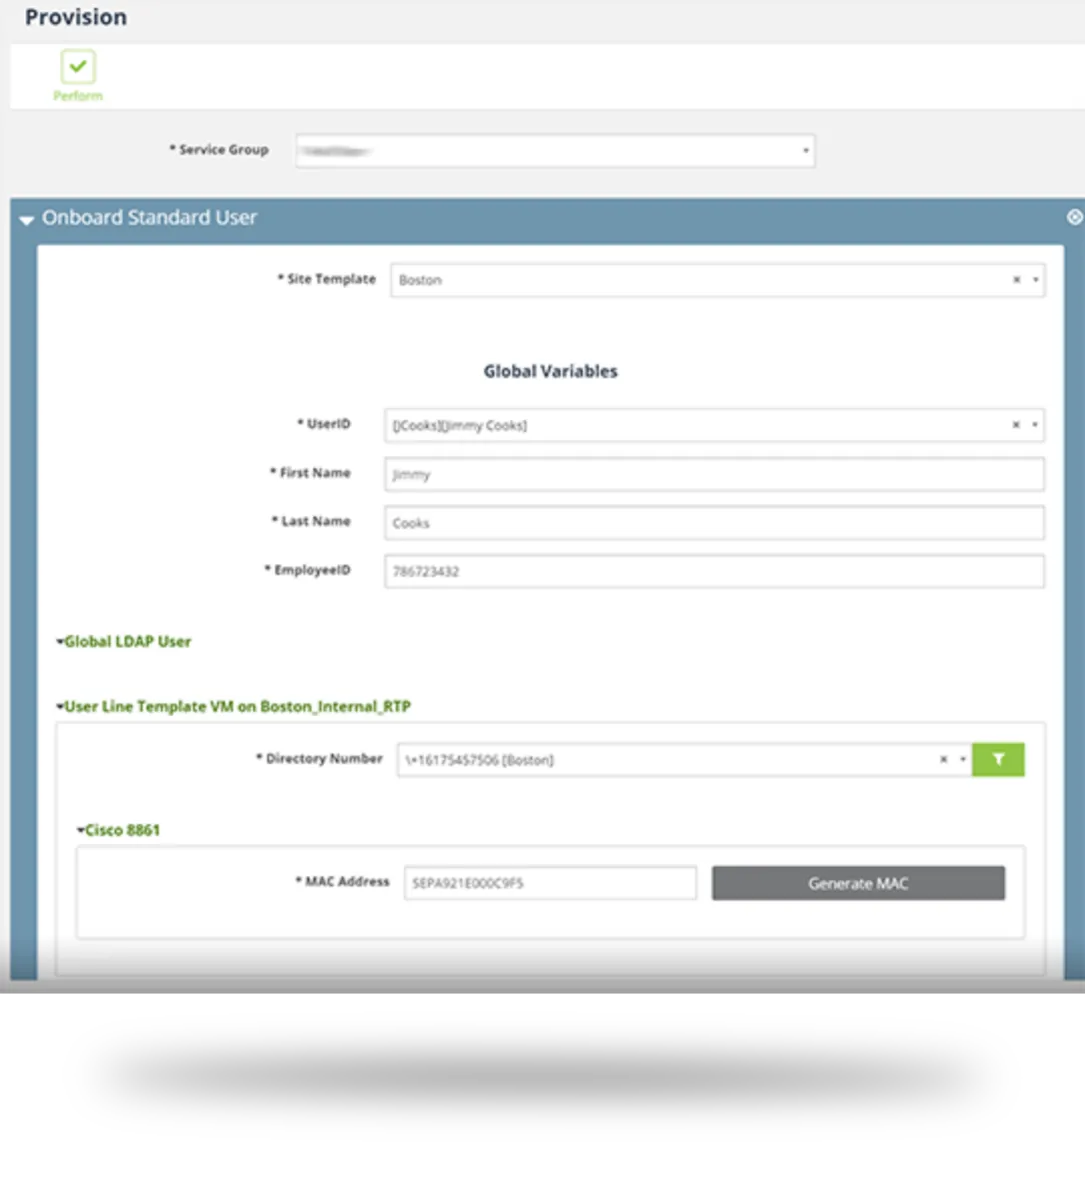Collapse User Line Template VM section

233,706
